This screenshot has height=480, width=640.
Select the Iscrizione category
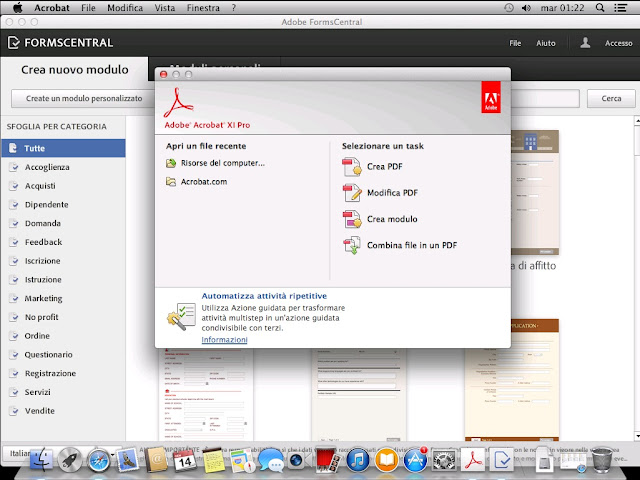click(x=63, y=261)
